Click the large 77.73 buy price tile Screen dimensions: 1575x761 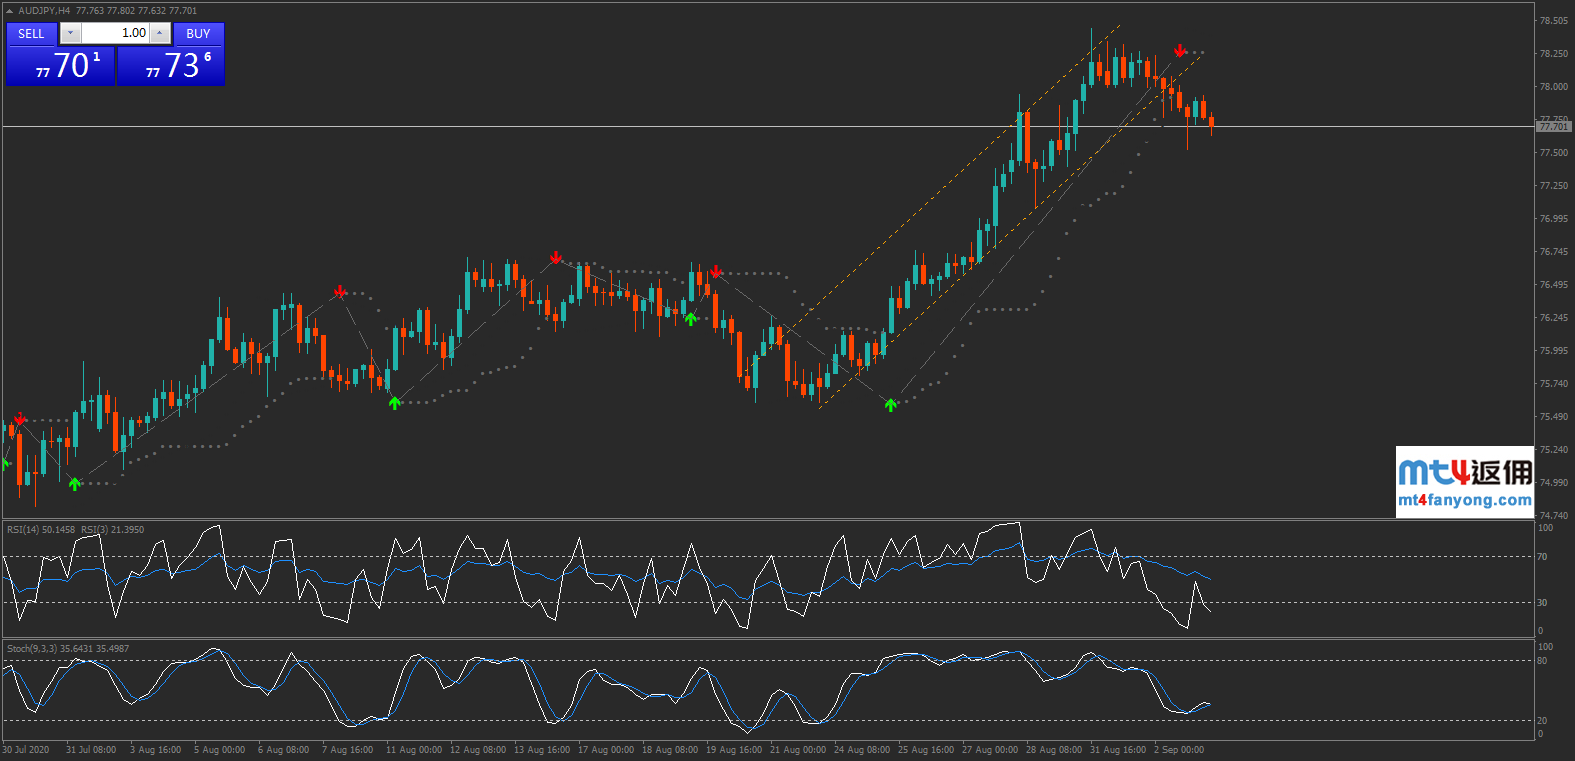[171, 66]
